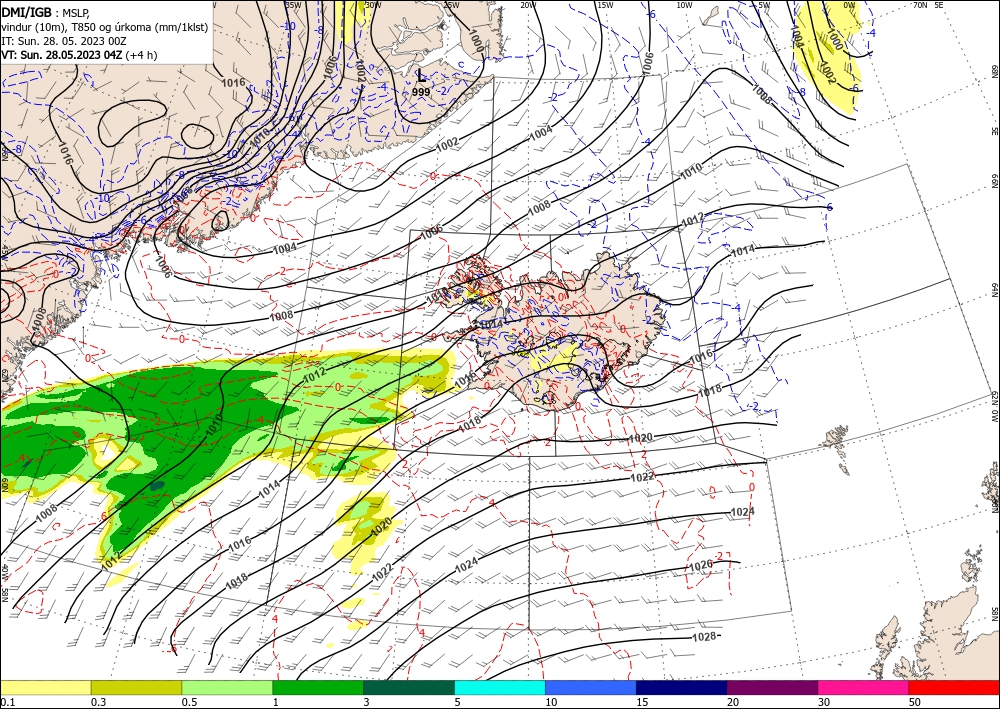Click the pink 30 mm legend swatch
Screen dimensions: 1000x709
pos(864,687)
